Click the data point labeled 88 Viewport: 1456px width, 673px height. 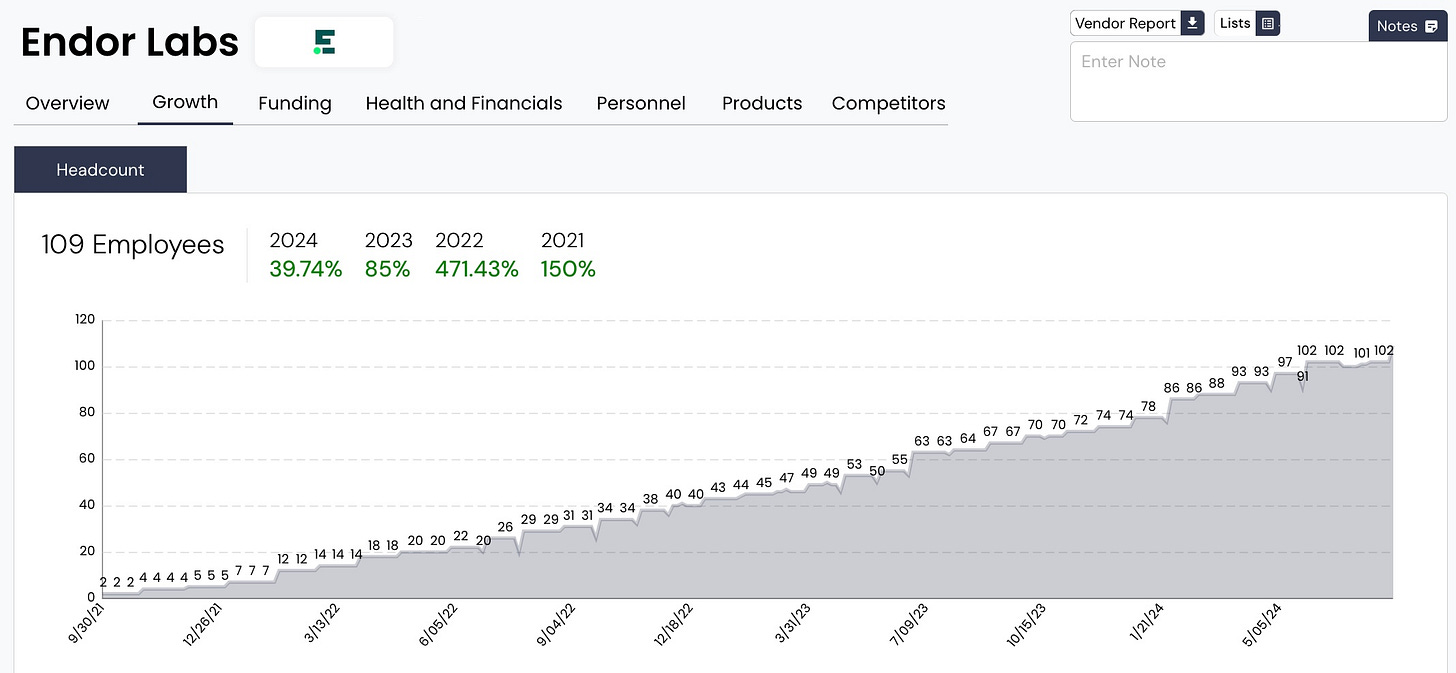tap(1216, 382)
